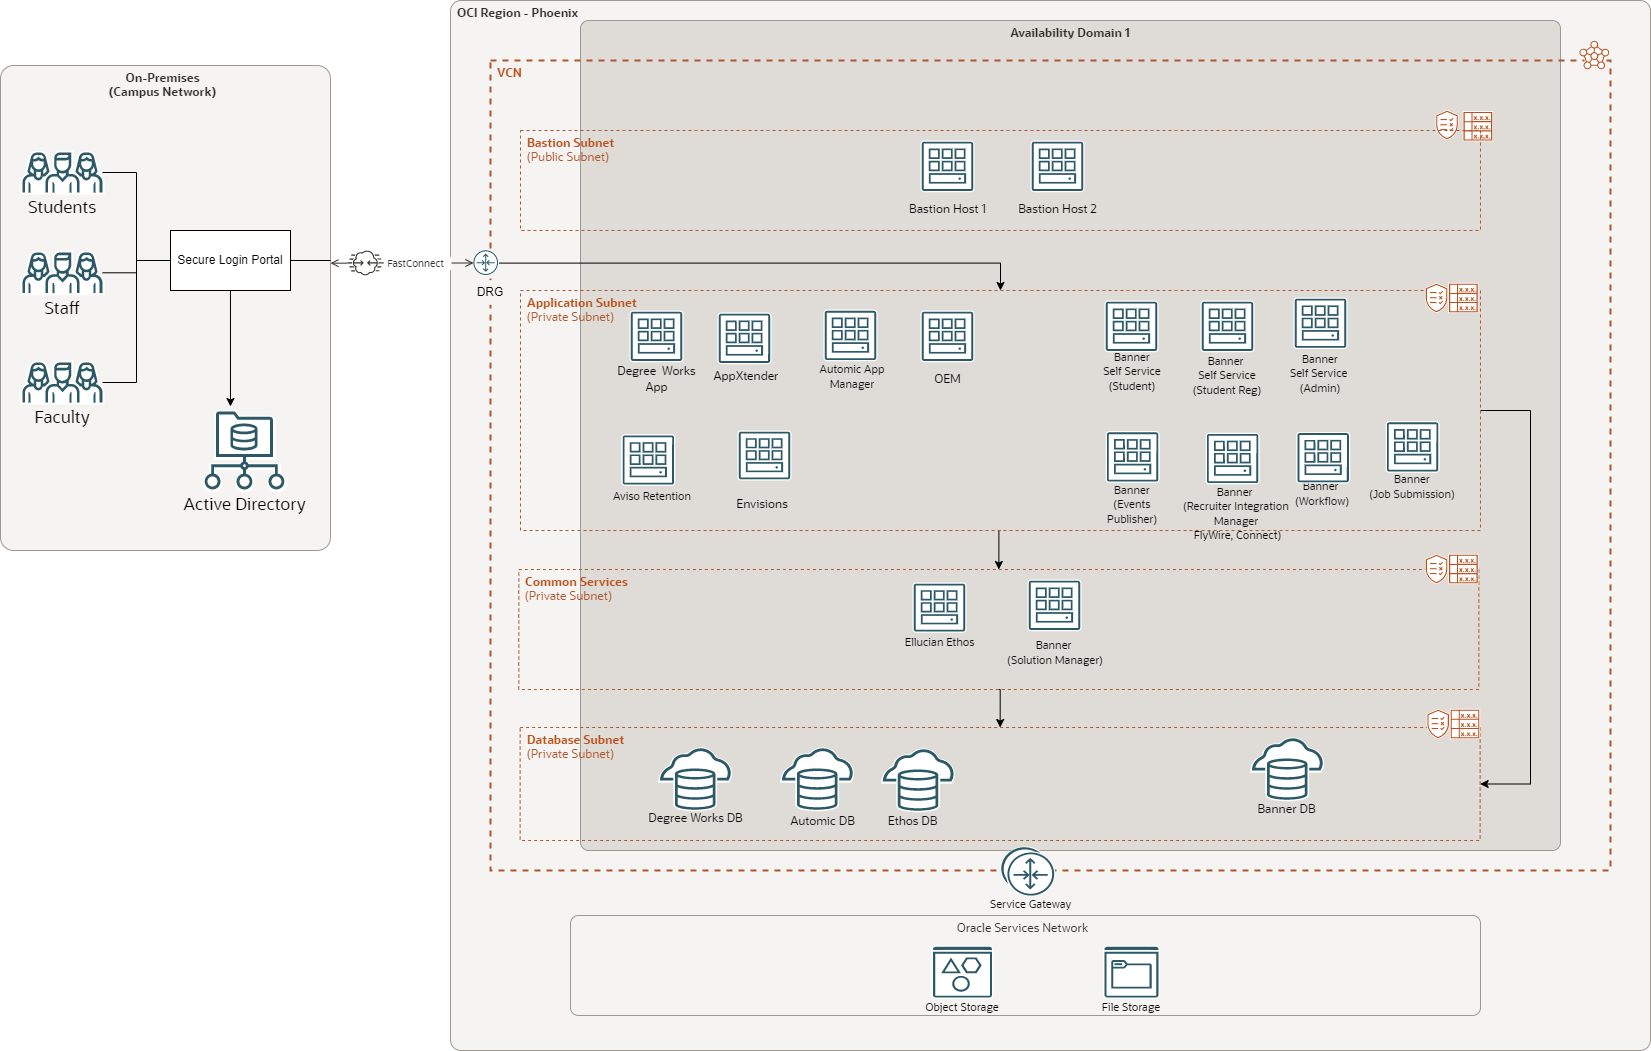This screenshot has width=1651, height=1051.
Task: Click the Automic DB database icon
Action: [x=817, y=780]
